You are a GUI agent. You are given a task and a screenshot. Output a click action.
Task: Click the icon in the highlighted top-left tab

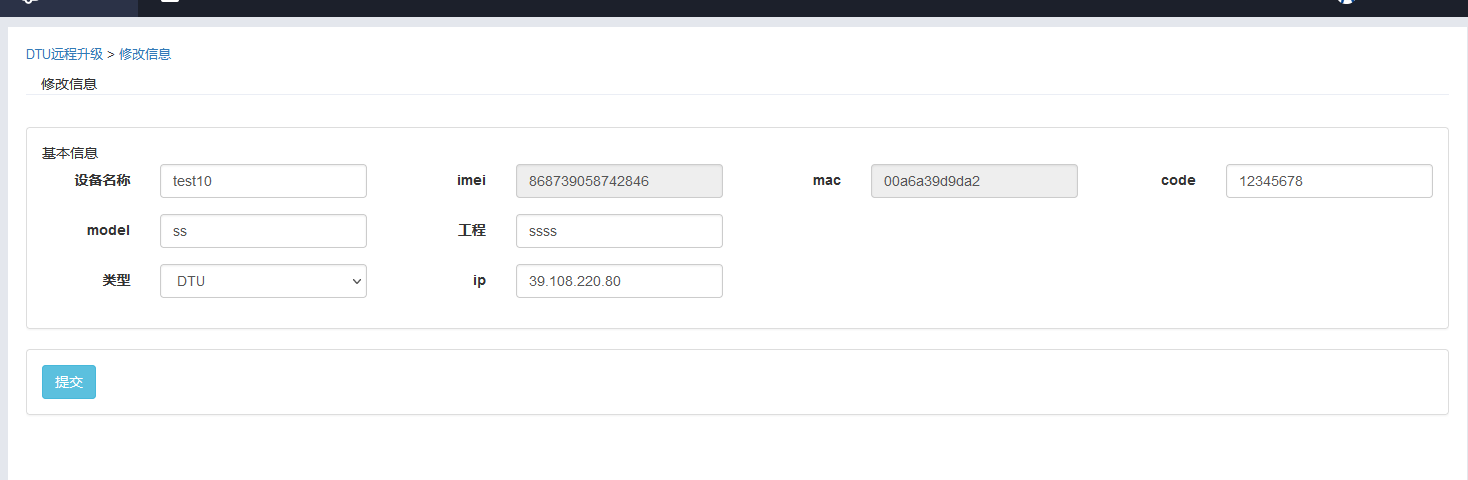pyautogui.click(x=30, y=2)
